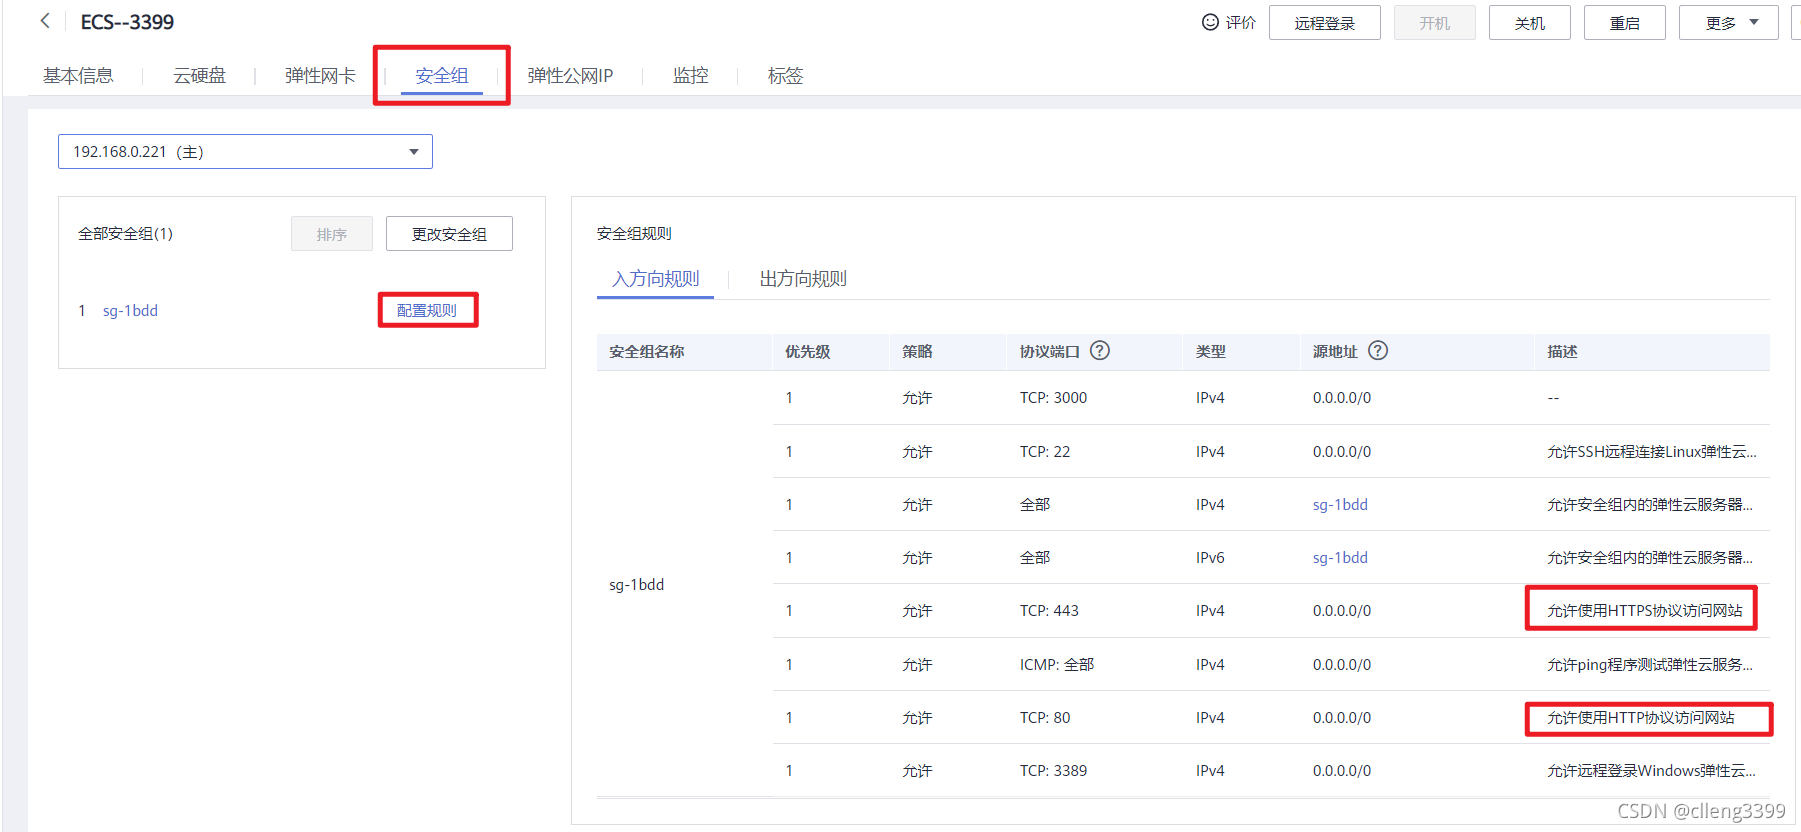Go back using the left arrow icon
The width and height of the screenshot is (1801, 832).
(45, 21)
